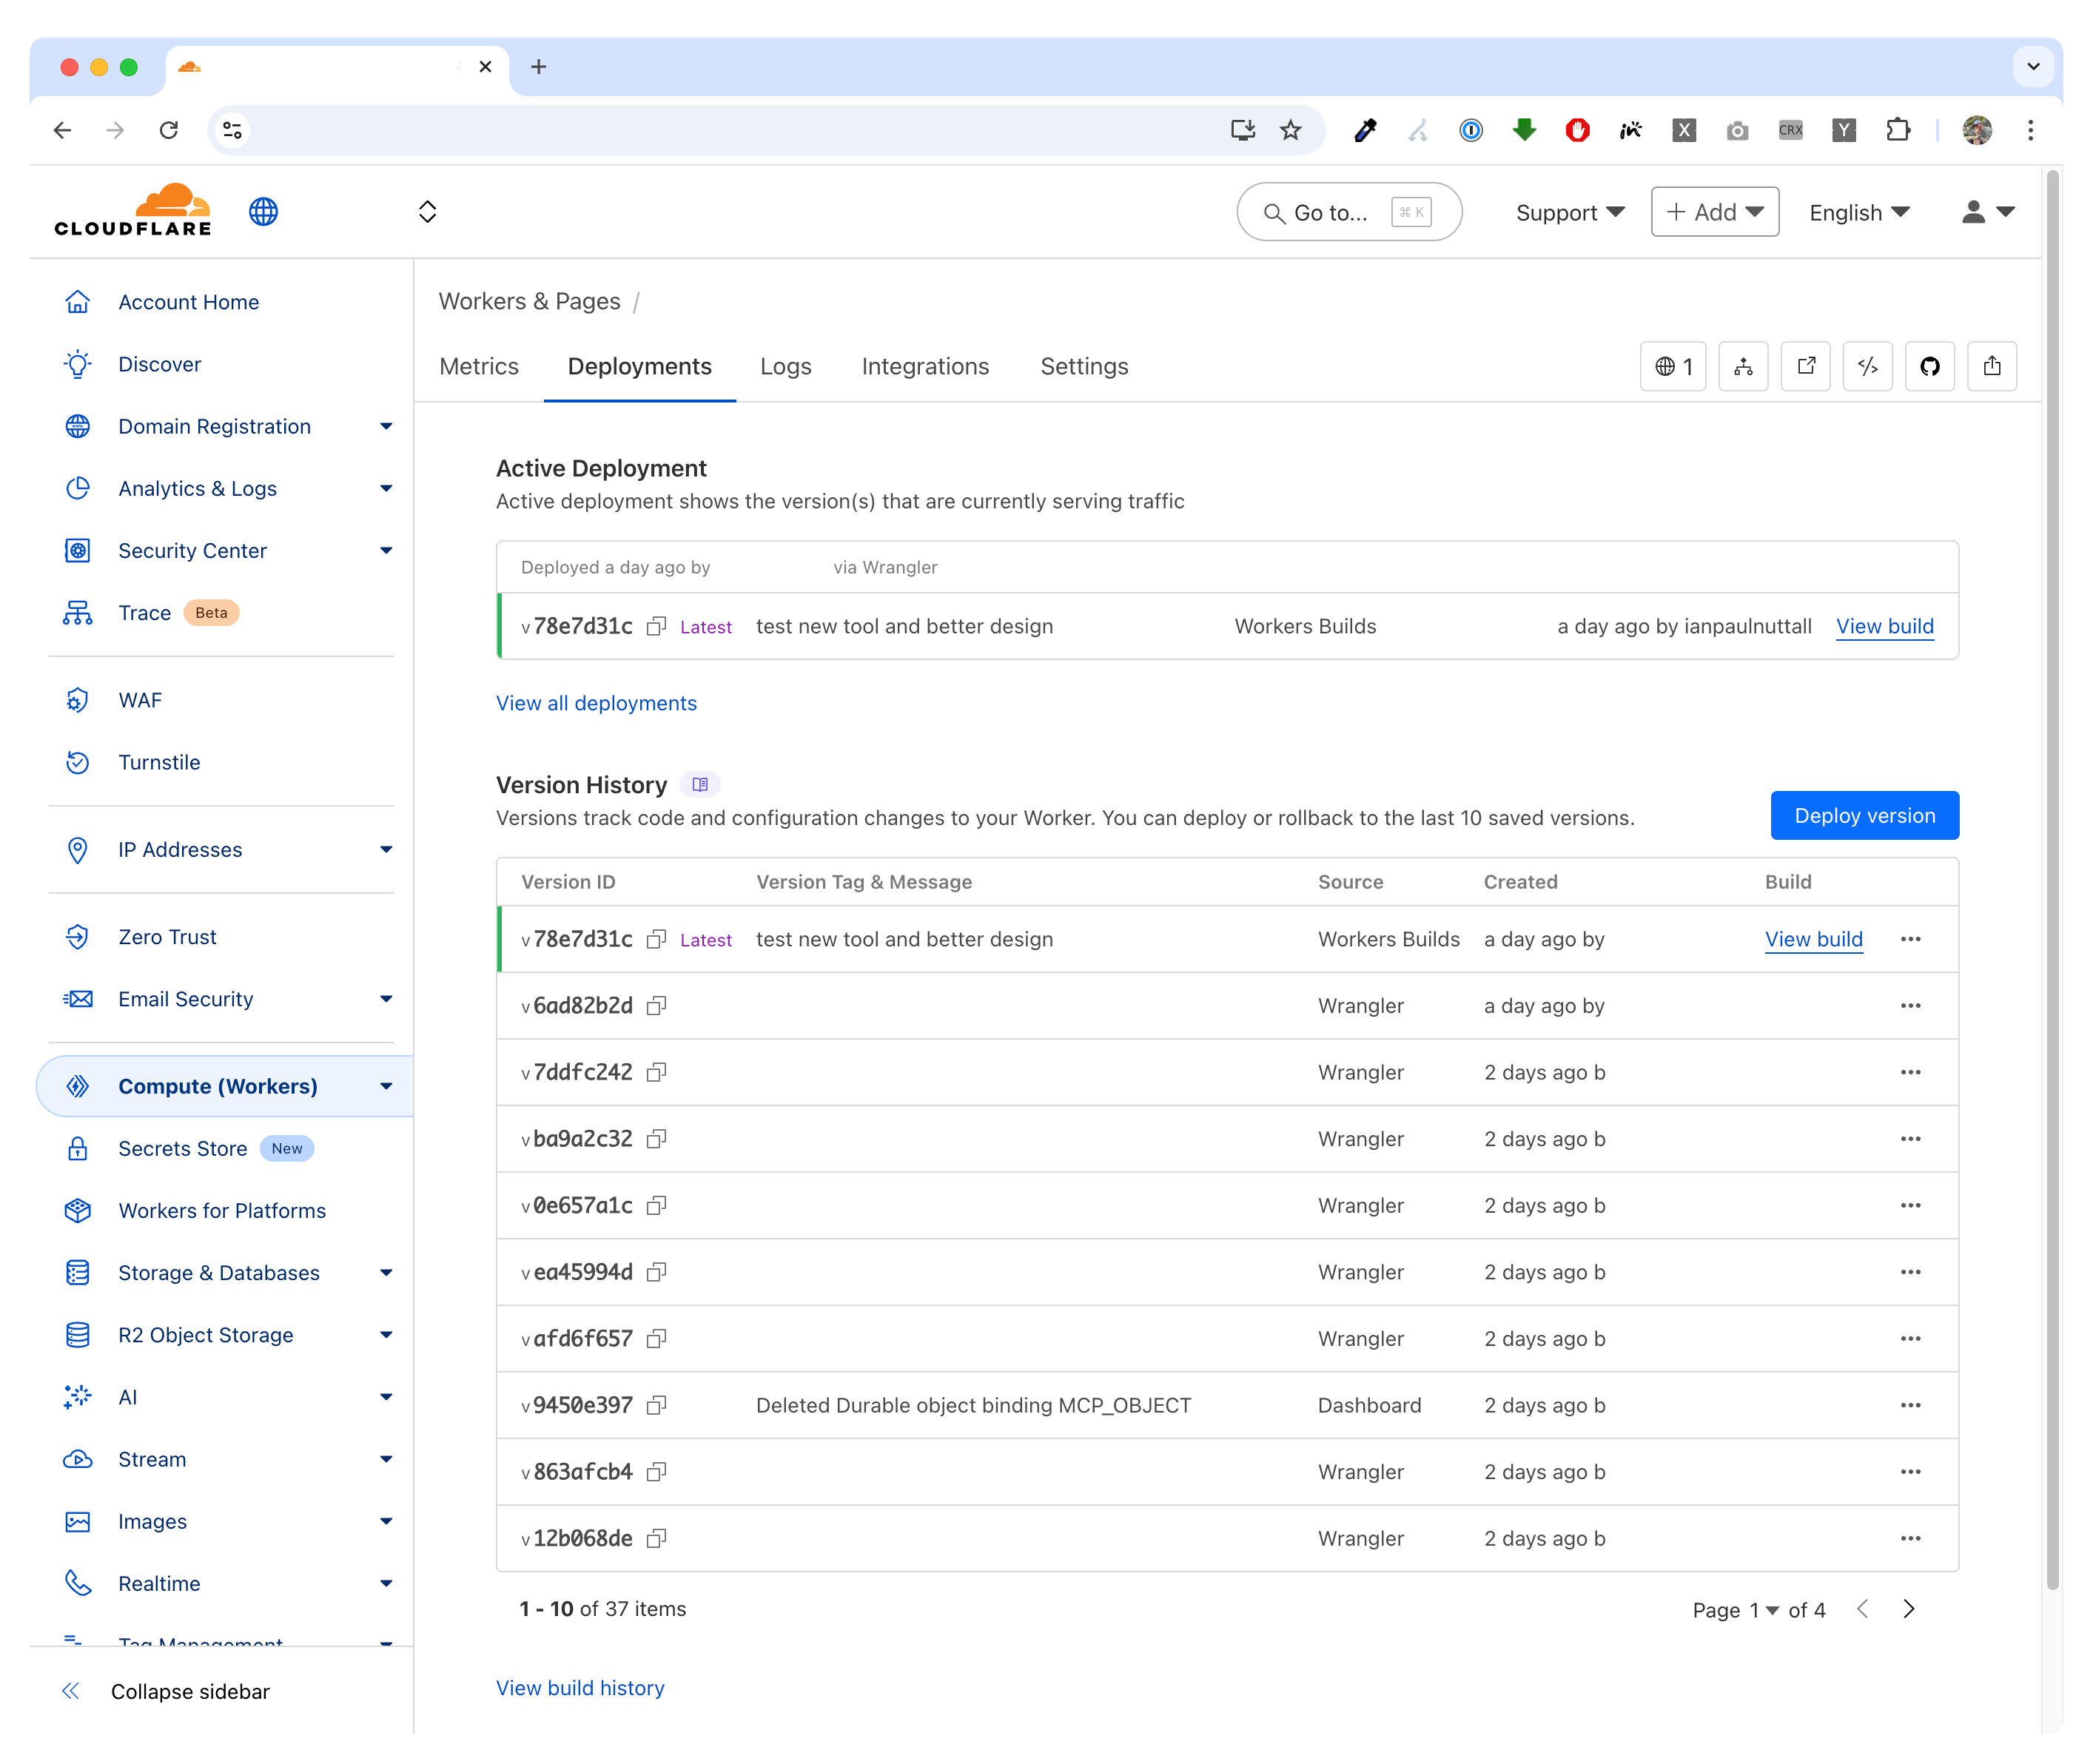The image size is (2093, 1764).
Task: Click the deployment graph icon next to globe
Action: pos(1744,366)
